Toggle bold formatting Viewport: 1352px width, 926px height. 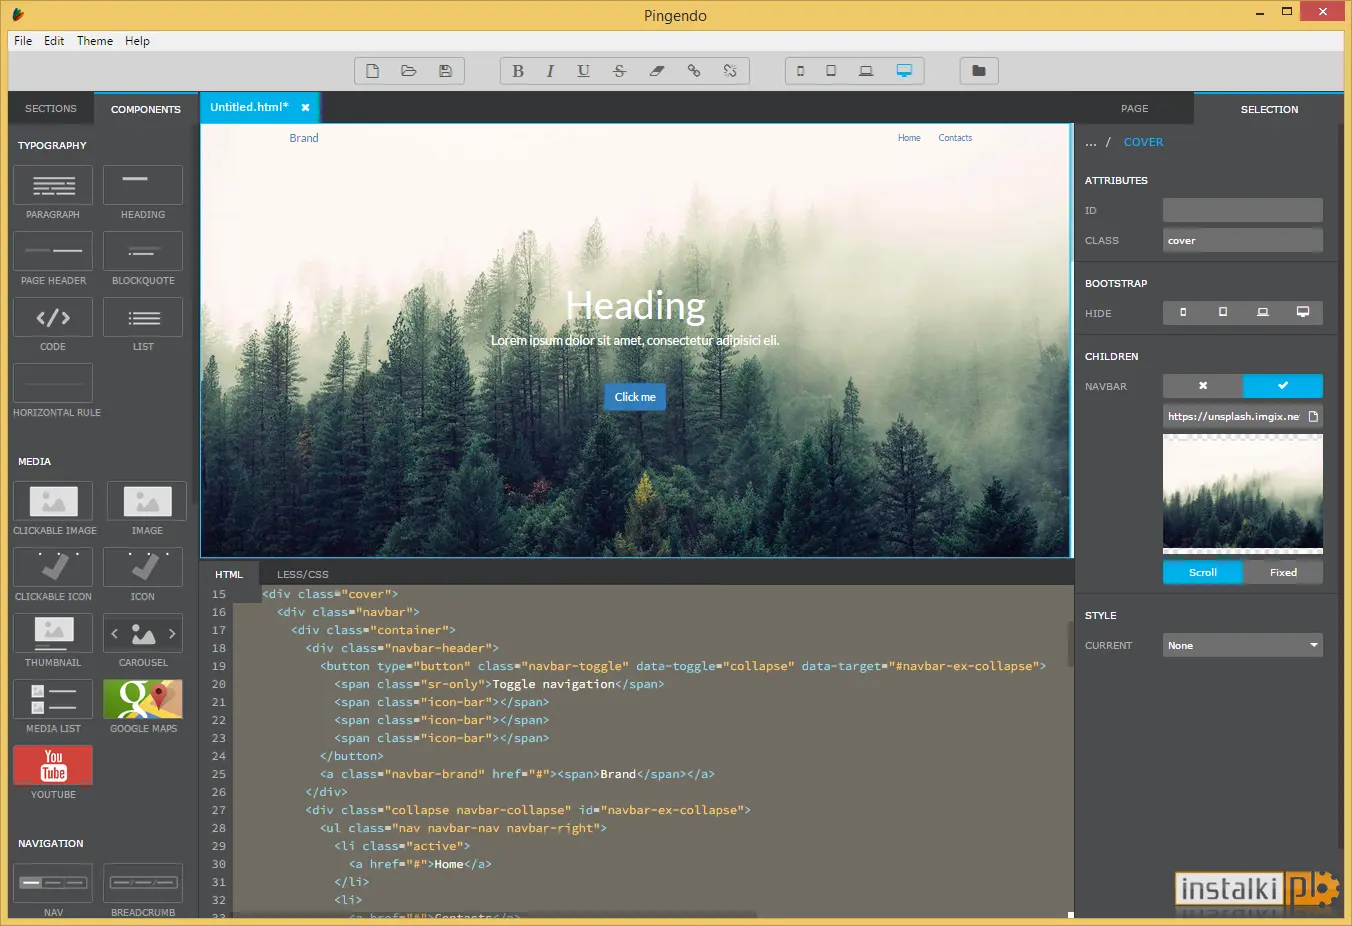tap(518, 71)
